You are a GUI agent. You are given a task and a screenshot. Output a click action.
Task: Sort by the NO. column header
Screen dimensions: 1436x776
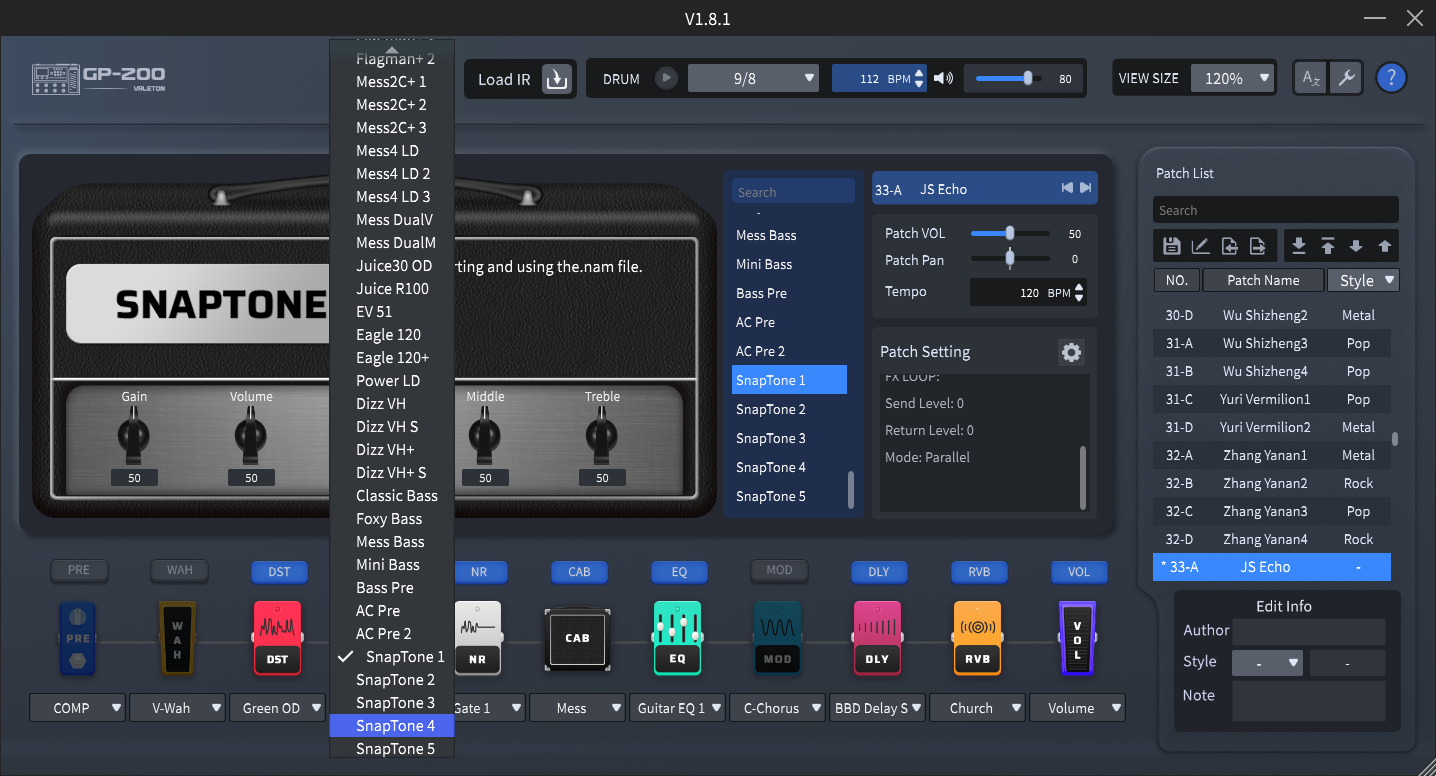tap(1177, 281)
